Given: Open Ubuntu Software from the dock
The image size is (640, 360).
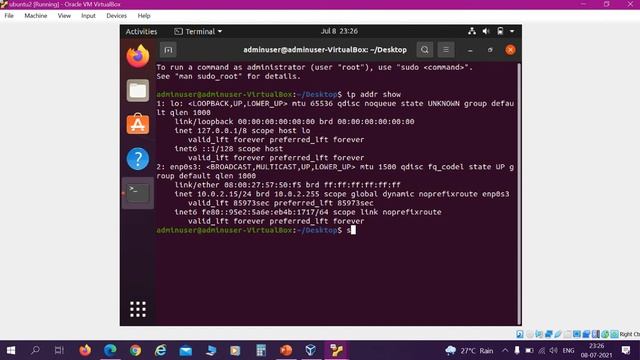Looking at the screenshot, I should pyautogui.click(x=138, y=124).
